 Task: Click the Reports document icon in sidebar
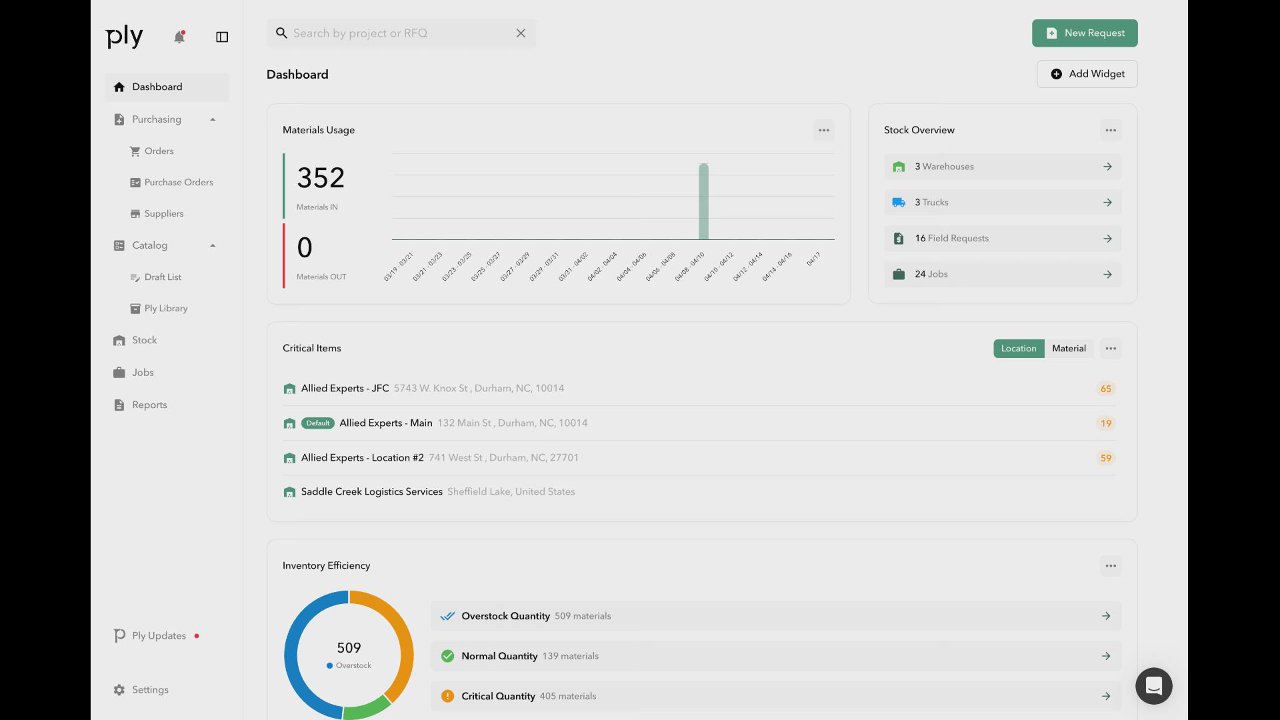point(119,405)
